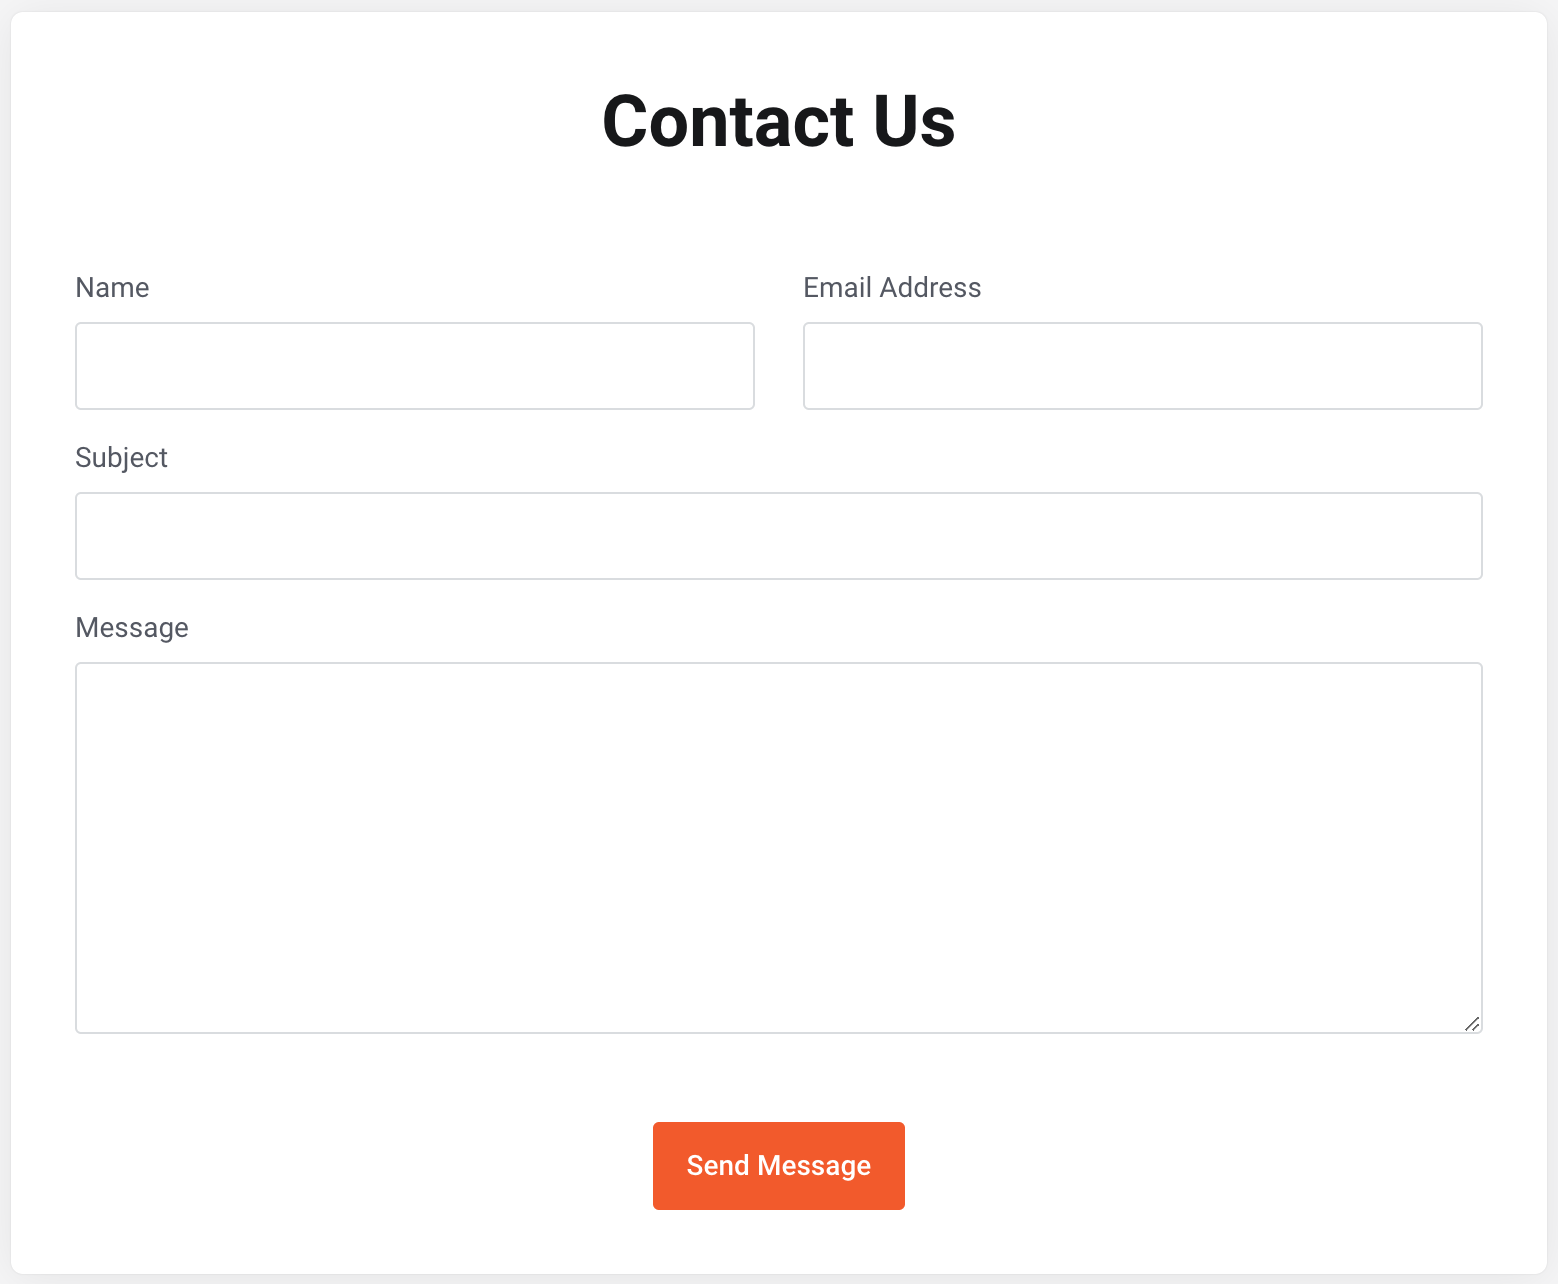Click the word Send on the orange button
The image size is (1558, 1284).
(x=718, y=1165)
